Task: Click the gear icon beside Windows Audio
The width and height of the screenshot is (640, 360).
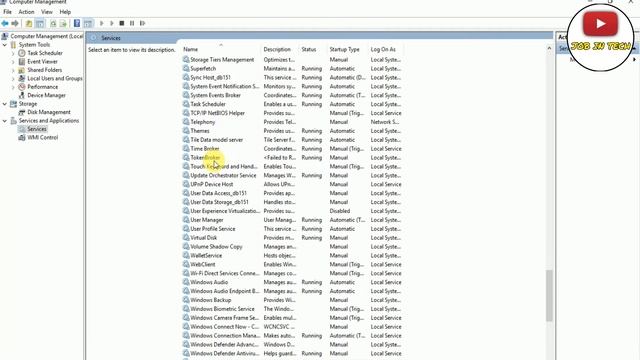Action: point(186,282)
